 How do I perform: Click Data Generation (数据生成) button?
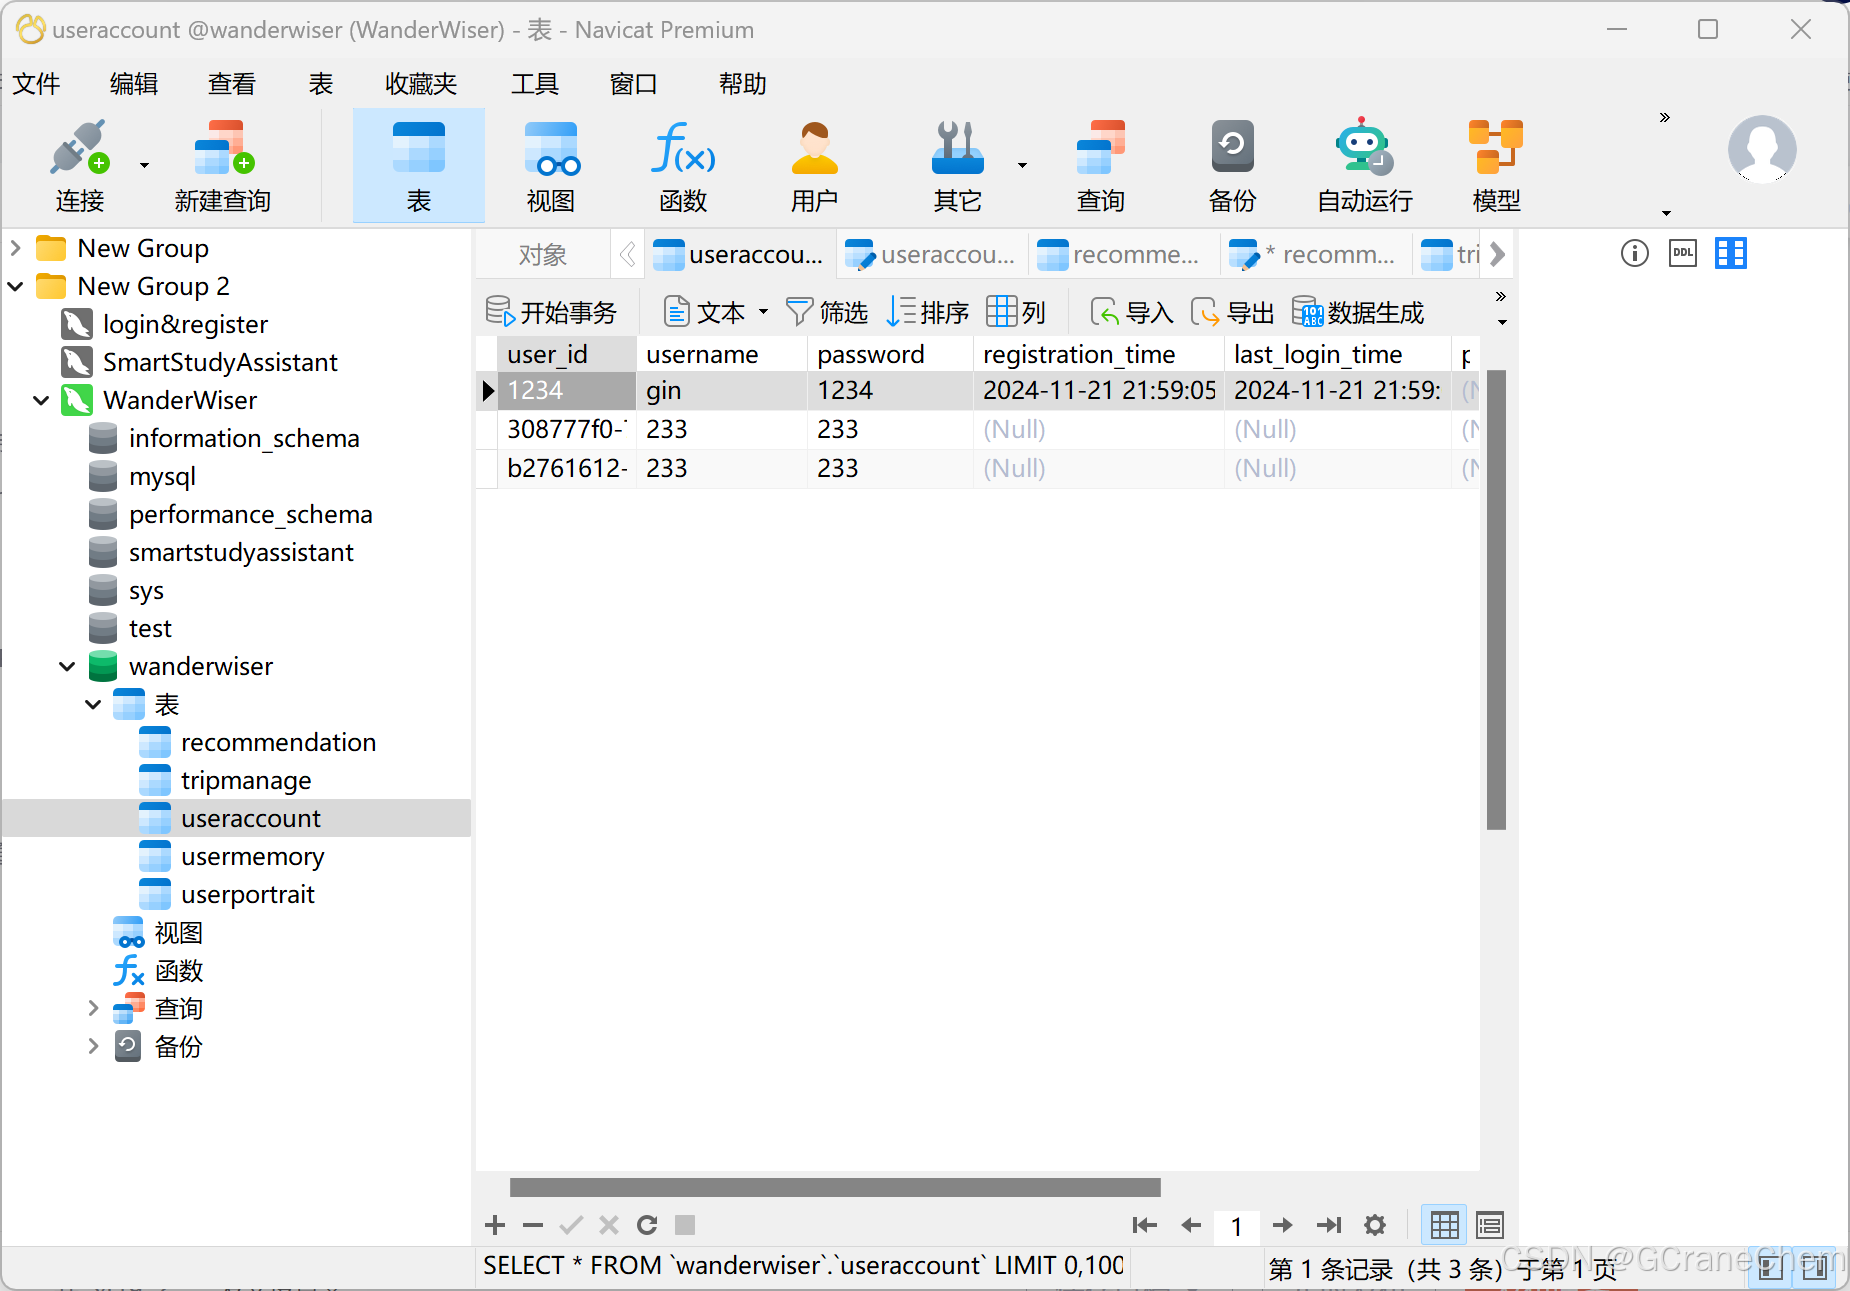point(1358,312)
